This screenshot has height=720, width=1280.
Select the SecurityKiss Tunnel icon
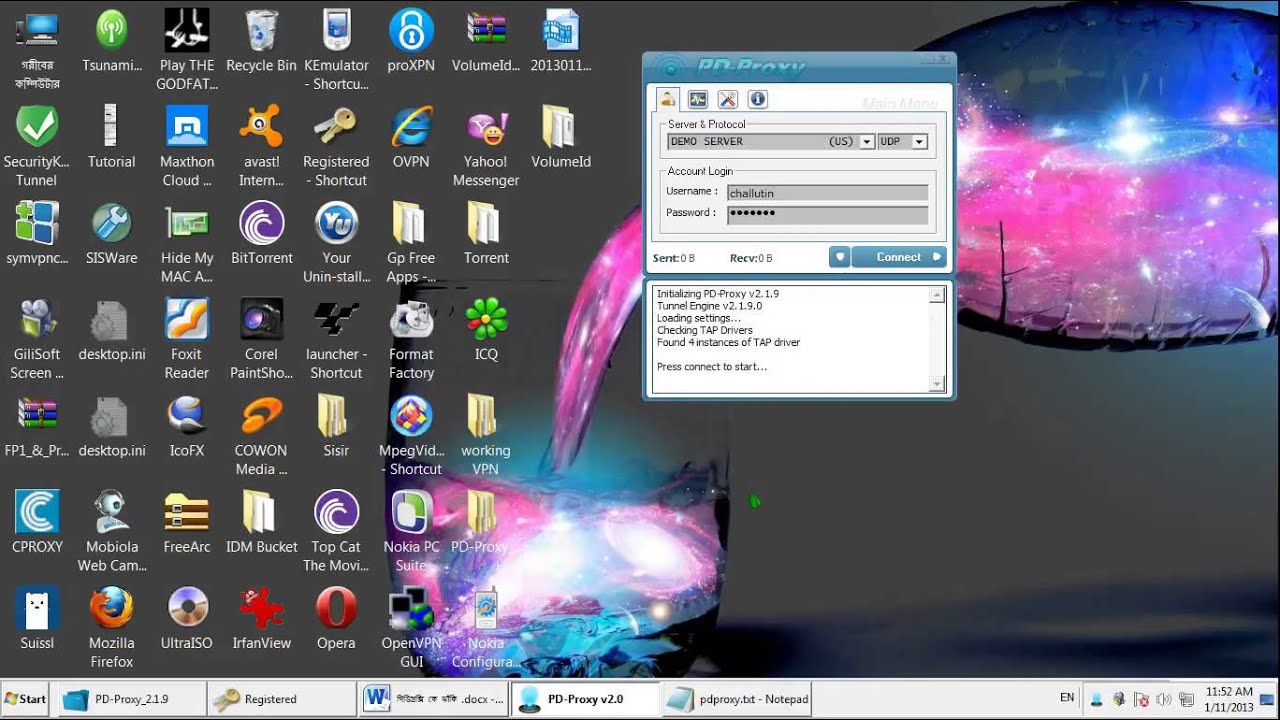click(x=37, y=145)
